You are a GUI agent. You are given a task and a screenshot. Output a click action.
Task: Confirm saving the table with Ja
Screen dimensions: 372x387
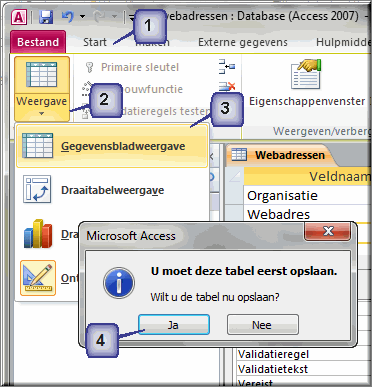tap(174, 325)
